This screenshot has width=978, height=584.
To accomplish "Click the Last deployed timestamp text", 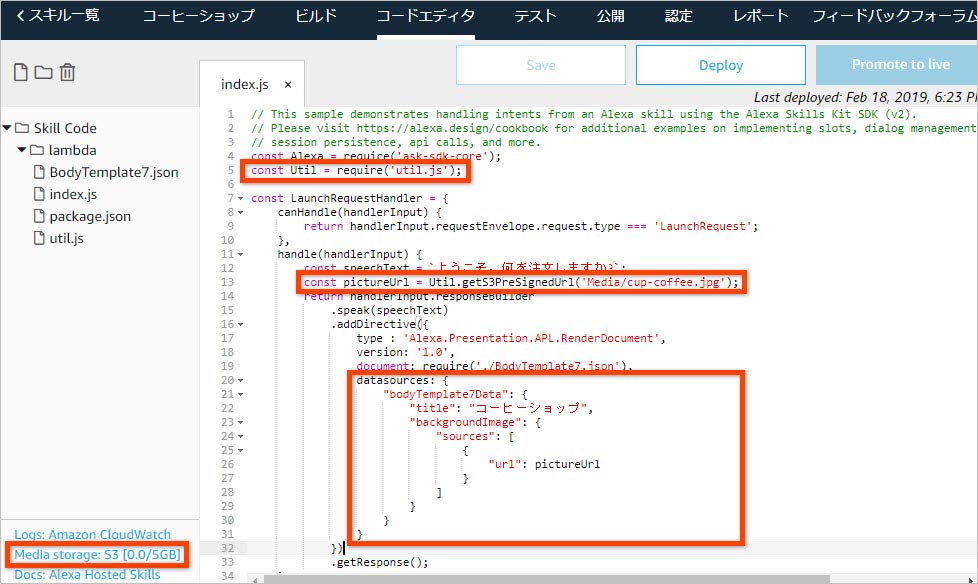I will pos(865,97).
